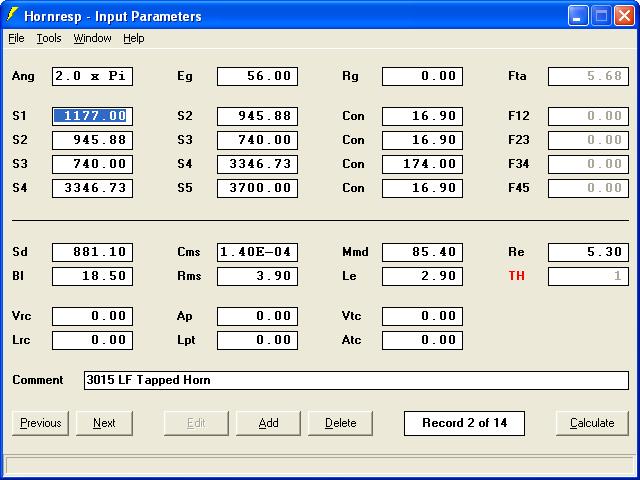Open the File menu
Image resolution: width=640 pixels, height=480 pixels.
click(16, 38)
